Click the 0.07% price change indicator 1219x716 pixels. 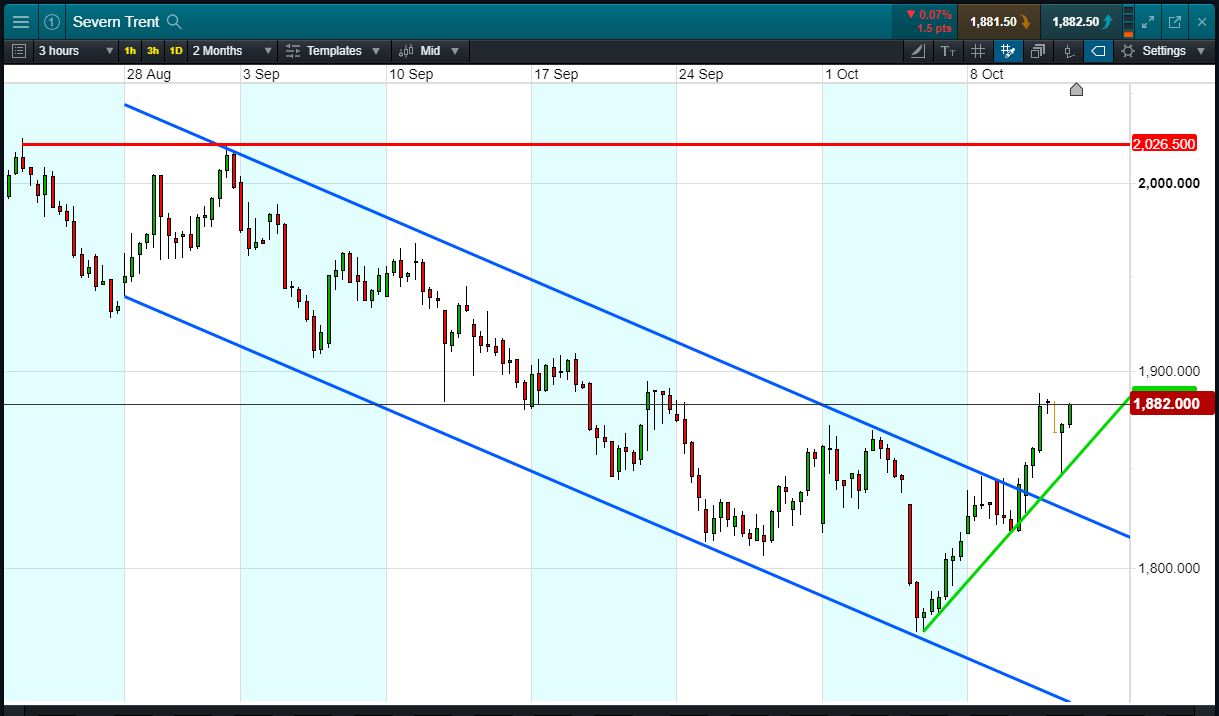point(929,14)
